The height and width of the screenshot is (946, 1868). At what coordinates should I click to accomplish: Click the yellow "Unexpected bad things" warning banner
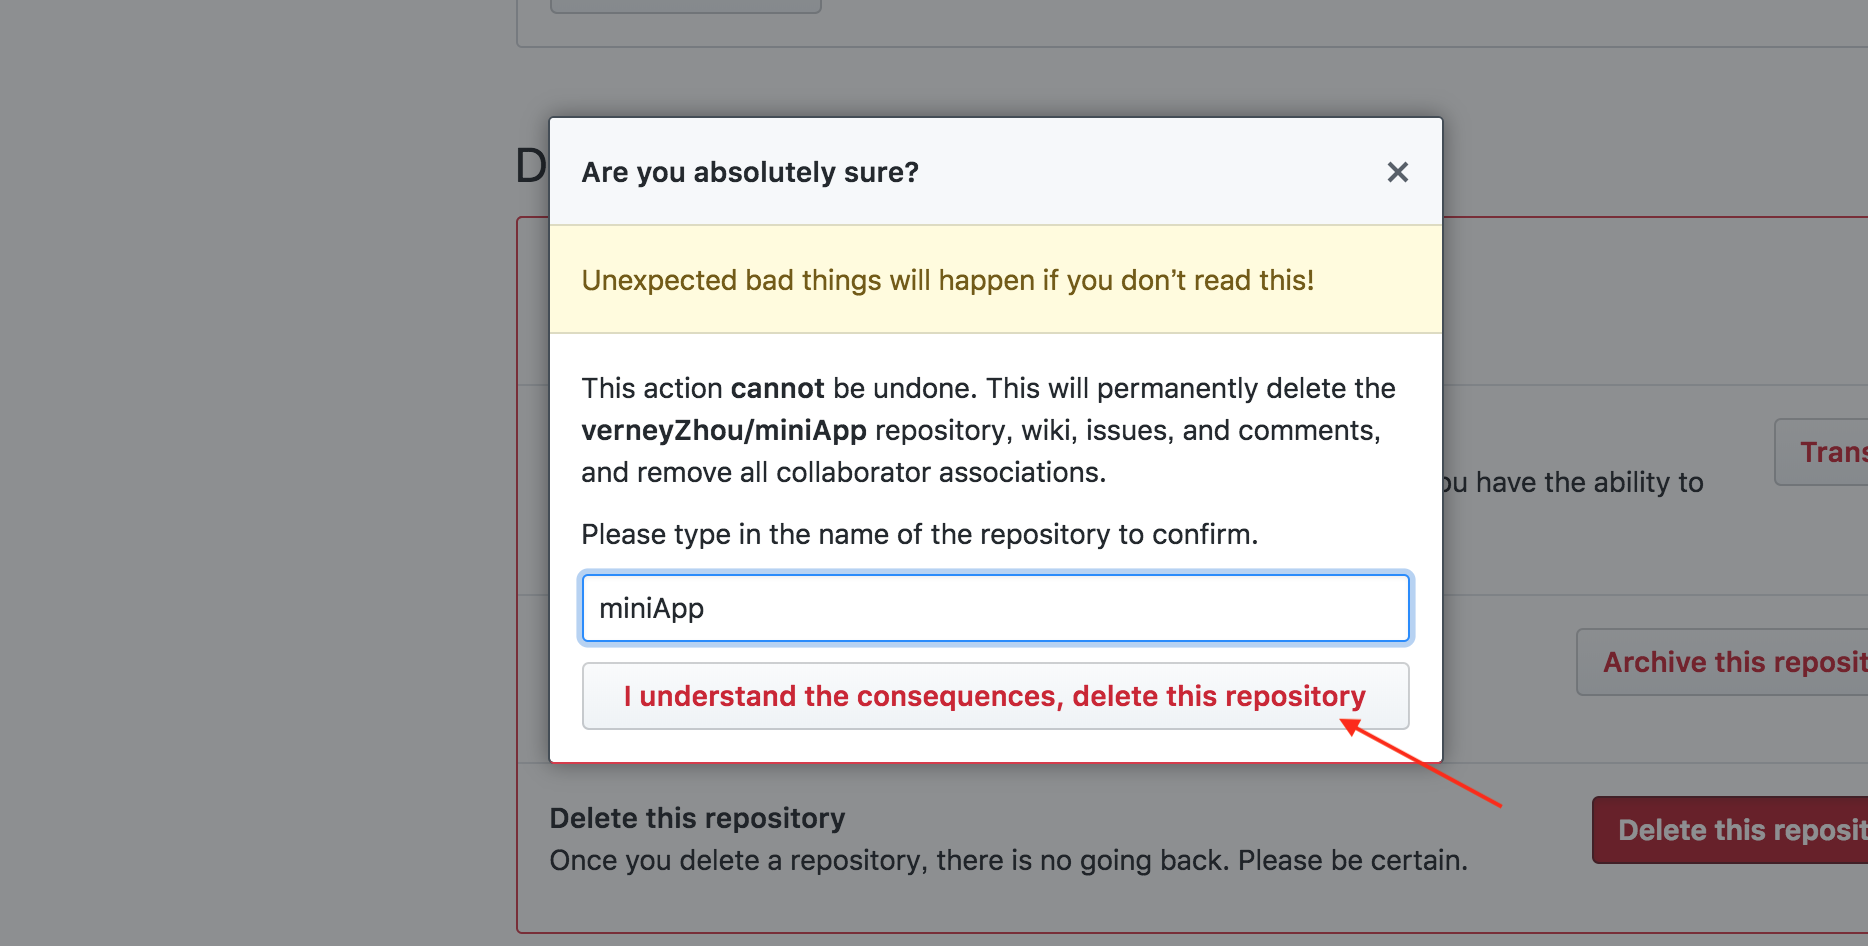pyautogui.click(x=946, y=280)
